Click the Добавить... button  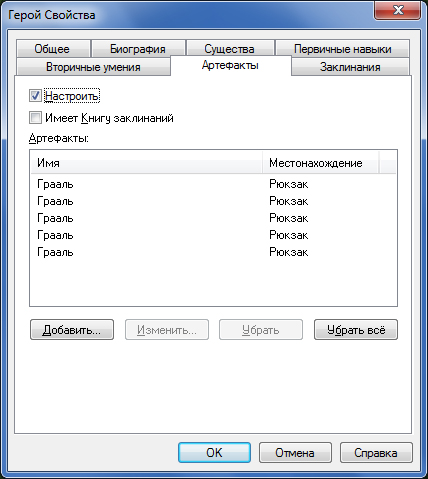(72, 330)
